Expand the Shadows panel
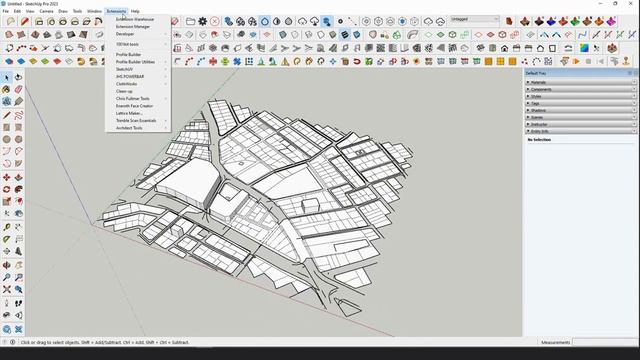640x360 pixels. pyautogui.click(x=581, y=110)
